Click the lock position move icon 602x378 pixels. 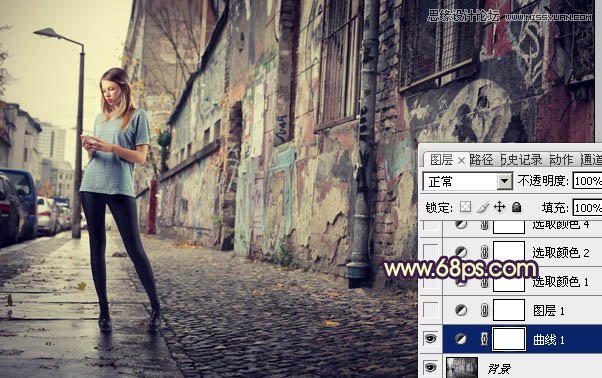pyautogui.click(x=499, y=207)
